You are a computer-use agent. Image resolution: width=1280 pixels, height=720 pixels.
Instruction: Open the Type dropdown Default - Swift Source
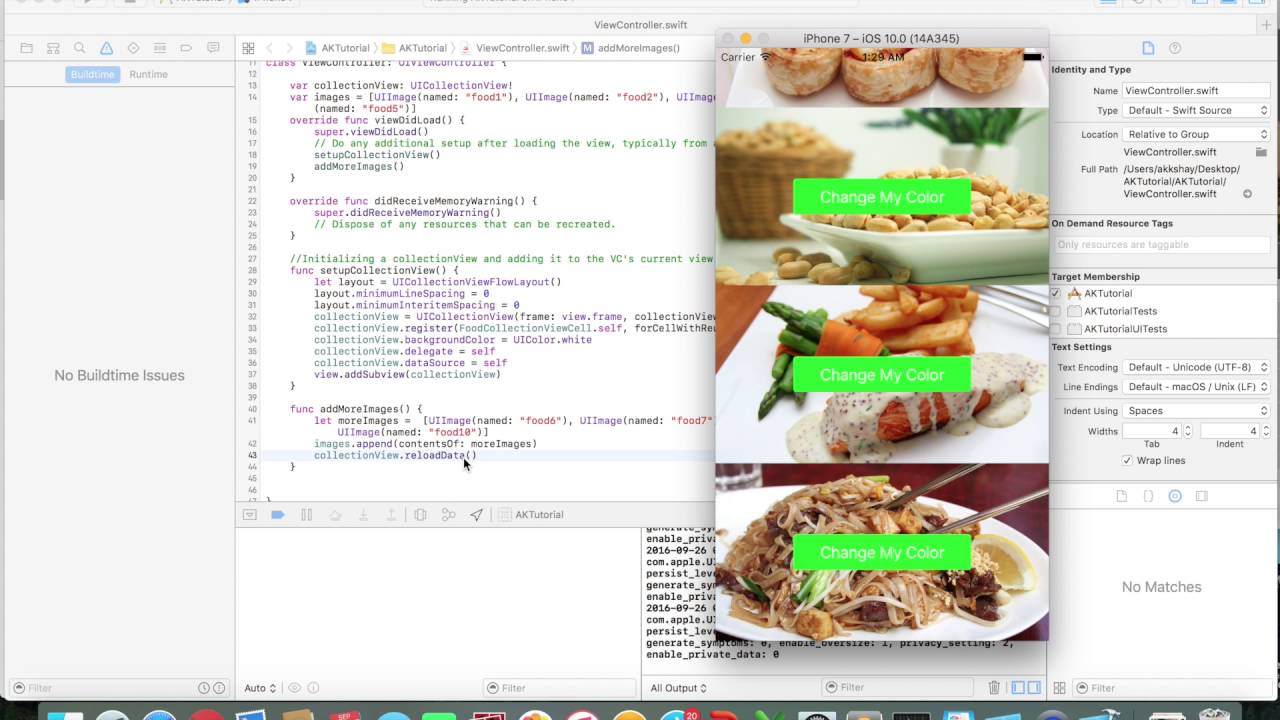pyautogui.click(x=1196, y=111)
